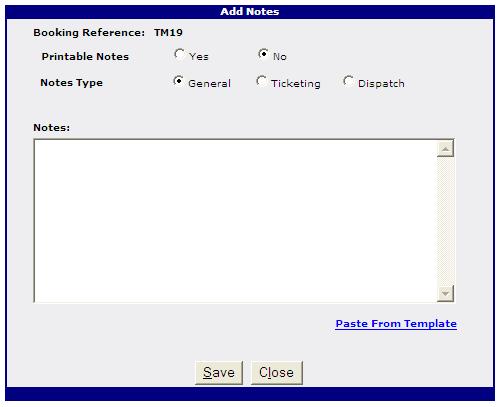The width and height of the screenshot is (501, 407).
Task: Choose the Dispatch notes type radio button
Action: 348,81
